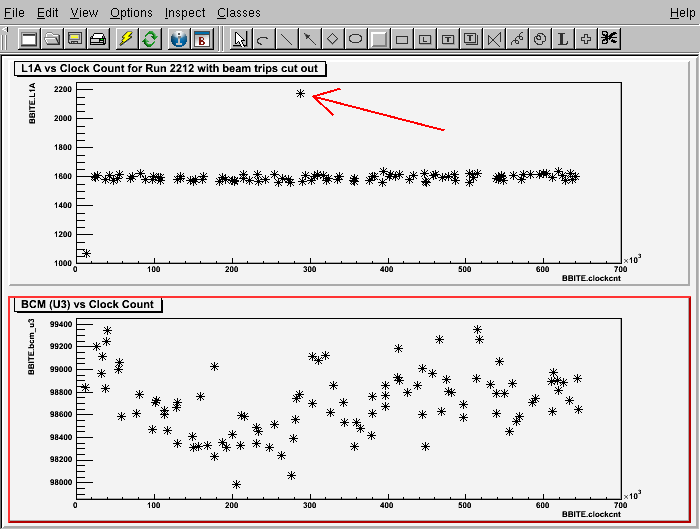Open the Classes menu

[x=239, y=13]
